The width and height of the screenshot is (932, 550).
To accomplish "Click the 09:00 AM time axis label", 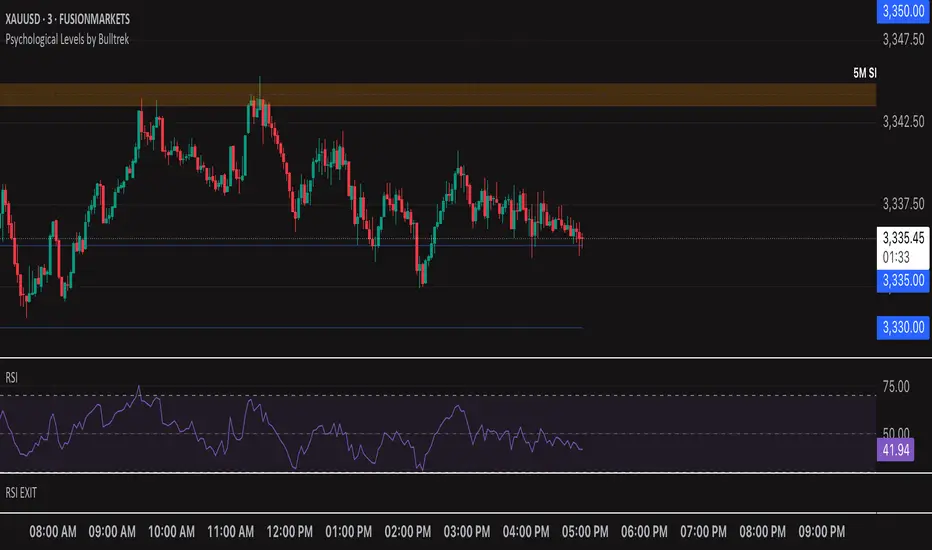I will pyautogui.click(x=112, y=532).
